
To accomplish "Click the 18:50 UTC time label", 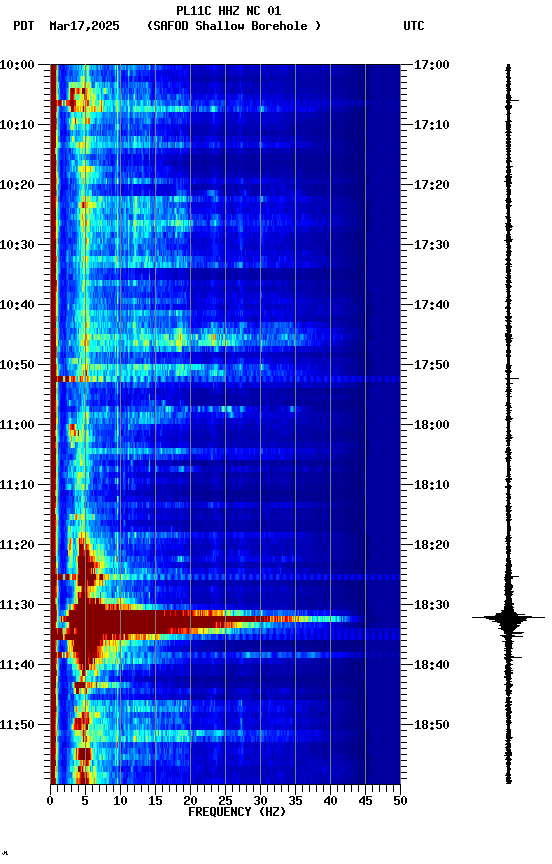I will [432, 725].
